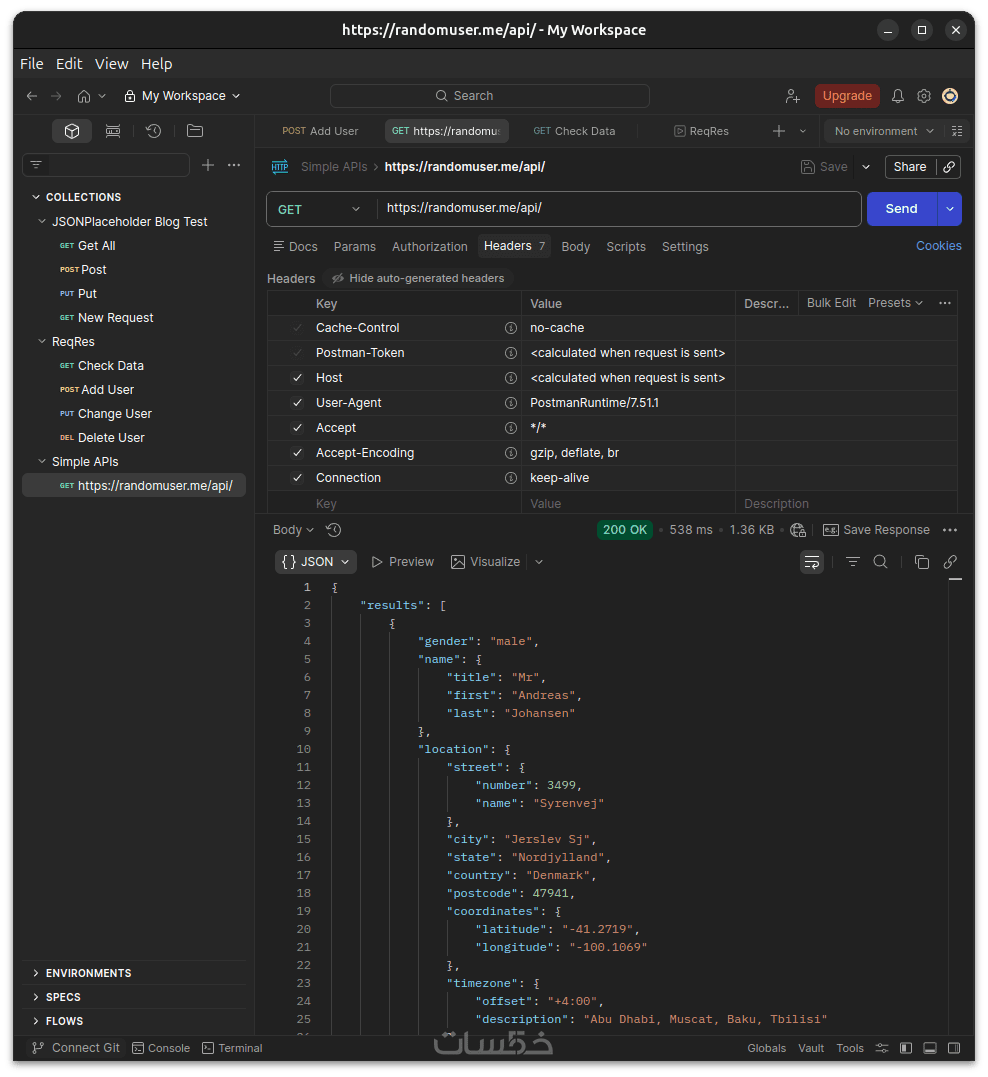Open the Collections sidebar icon
Image resolution: width=988 pixels, height=1077 pixels.
[72, 131]
